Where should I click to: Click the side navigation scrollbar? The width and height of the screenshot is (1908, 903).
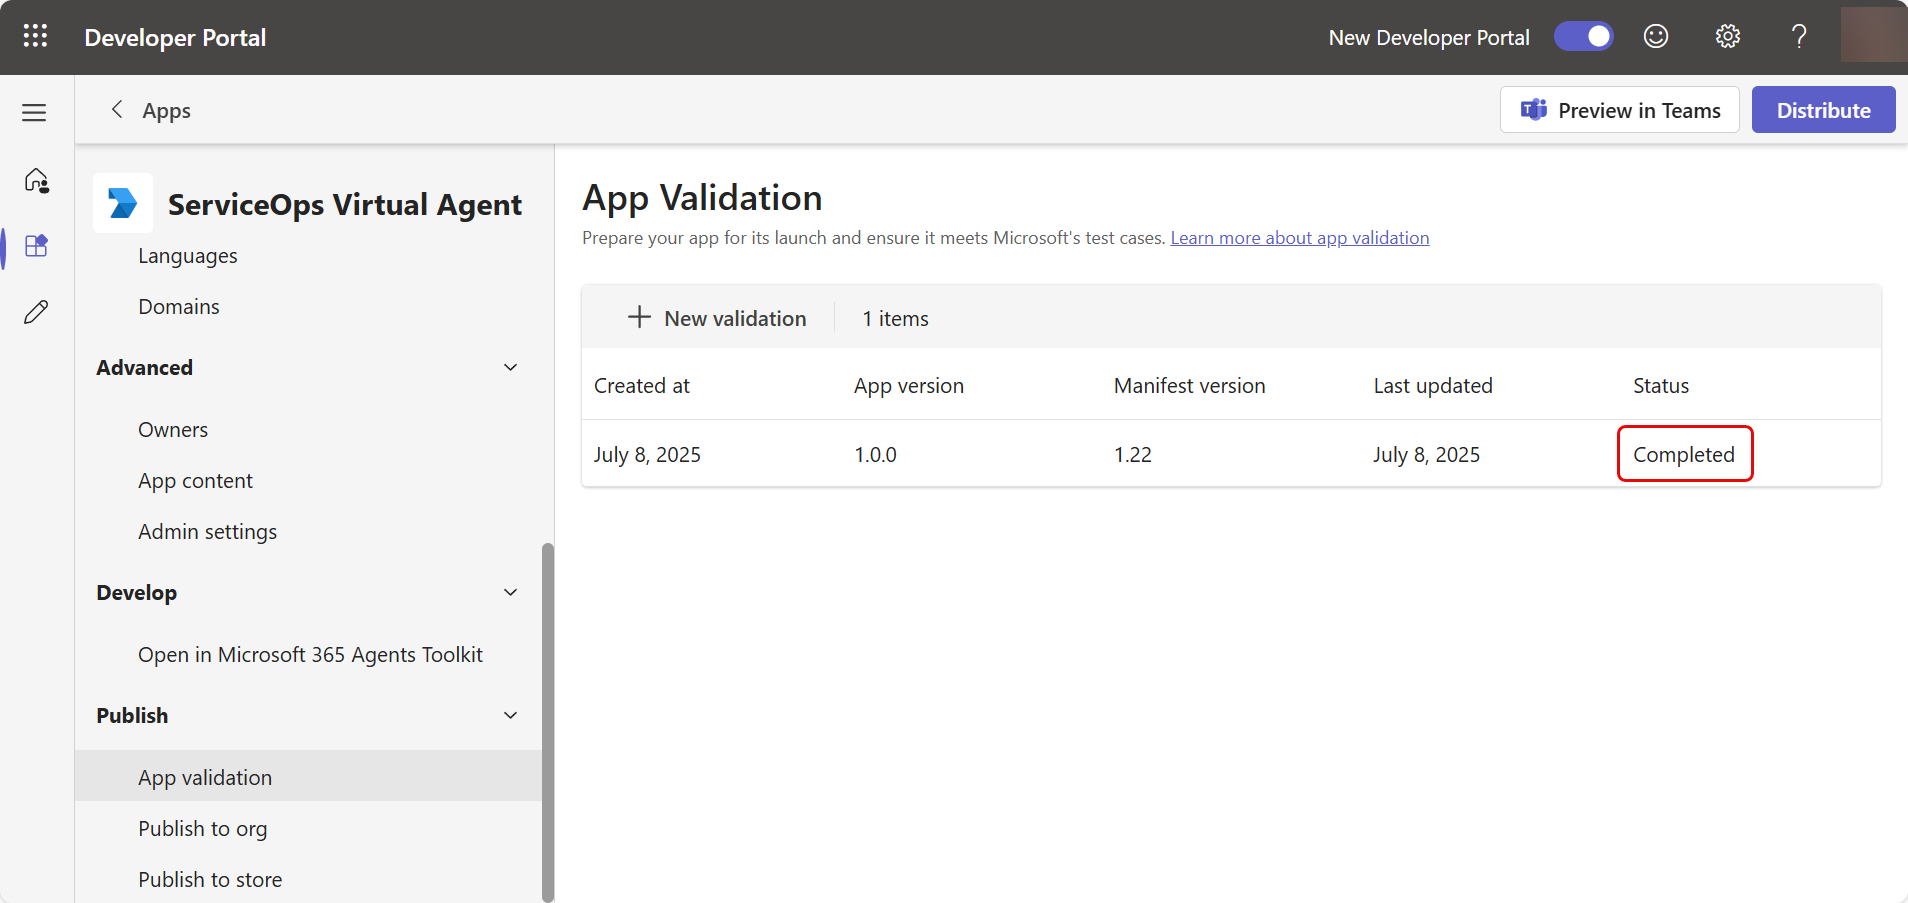(547, 720)
